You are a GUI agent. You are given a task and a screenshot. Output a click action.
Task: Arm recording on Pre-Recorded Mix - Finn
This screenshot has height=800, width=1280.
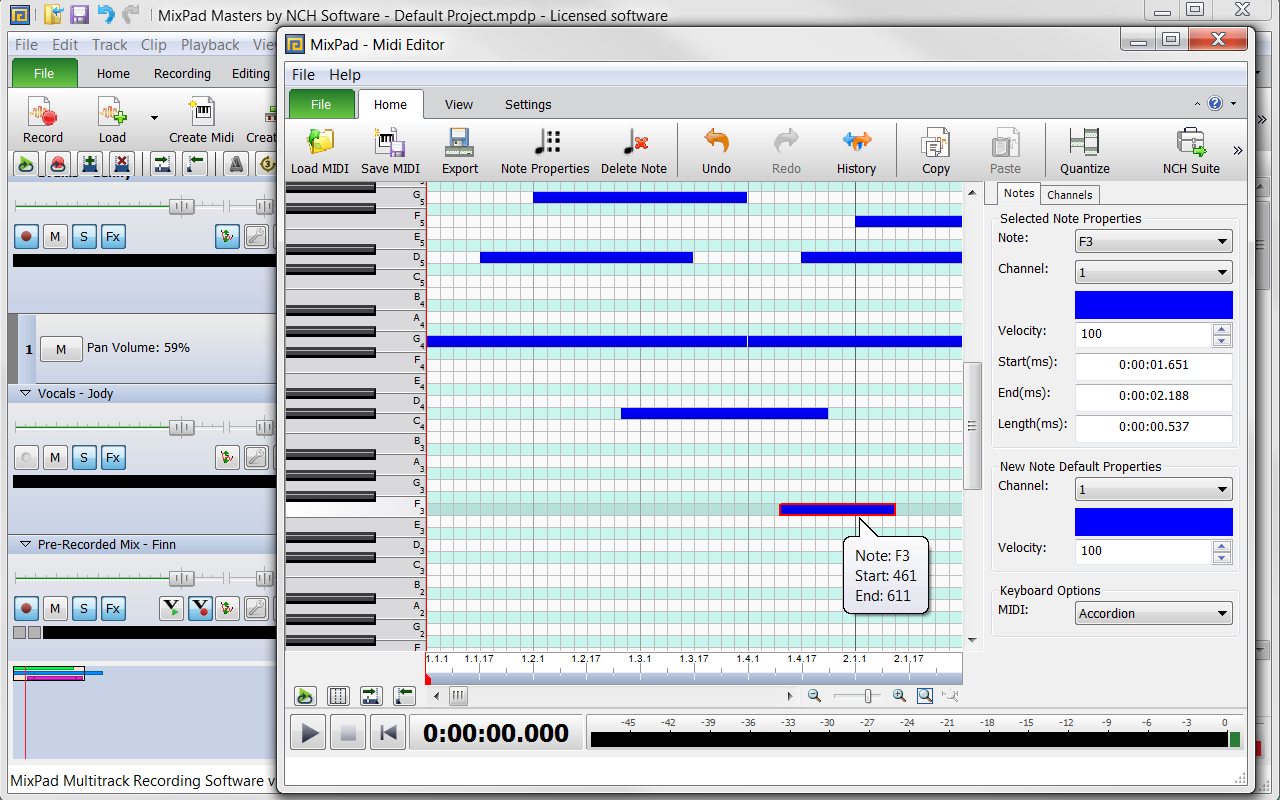tap(25, 608)
